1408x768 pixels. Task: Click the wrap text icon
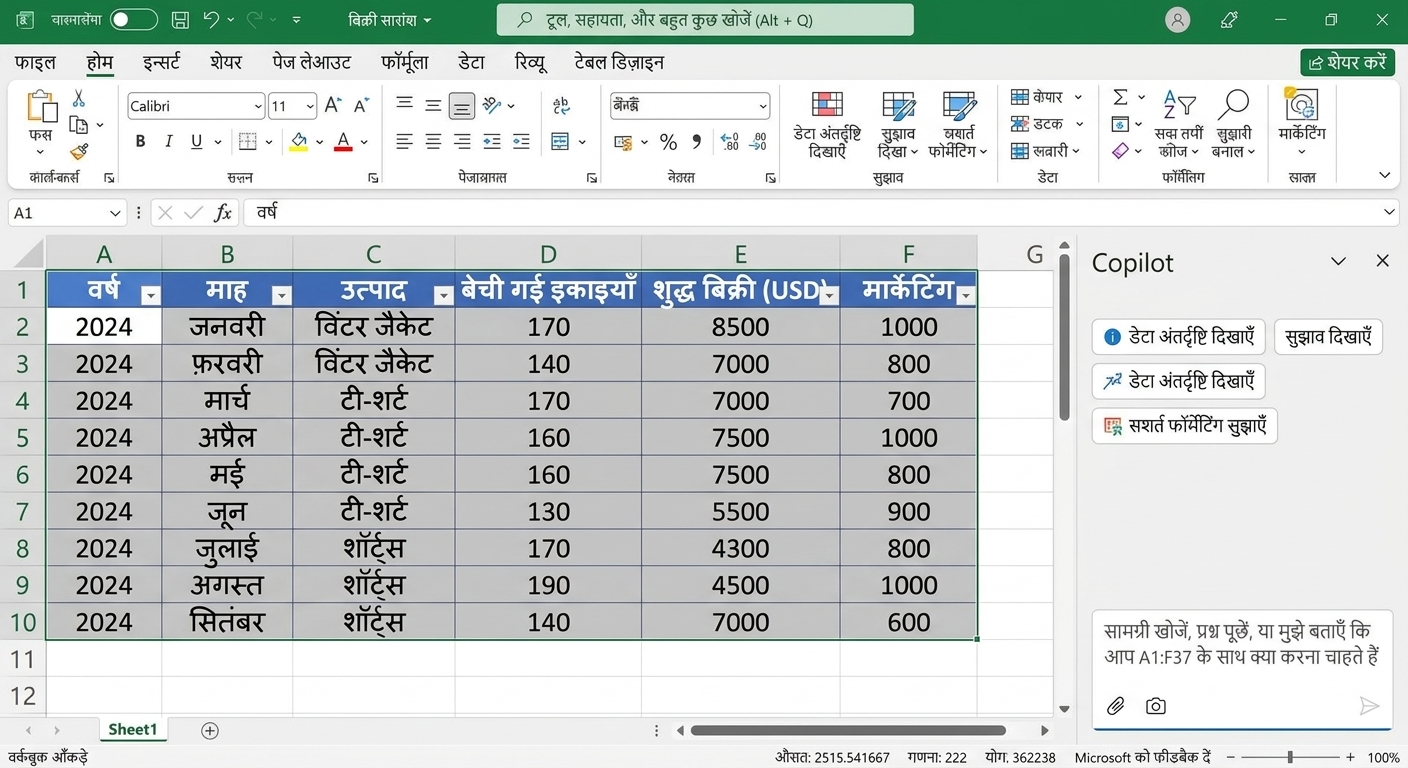pyautogui.click(x=561, y=105)
